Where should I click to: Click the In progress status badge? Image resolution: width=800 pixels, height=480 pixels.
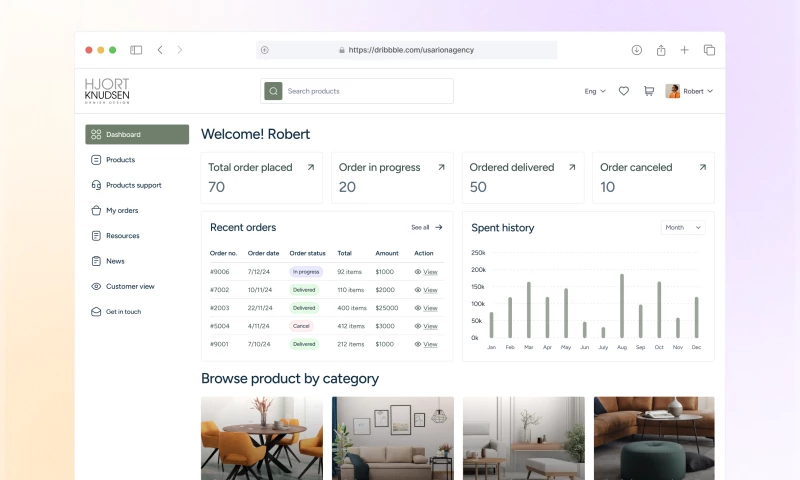coord(306,272)
